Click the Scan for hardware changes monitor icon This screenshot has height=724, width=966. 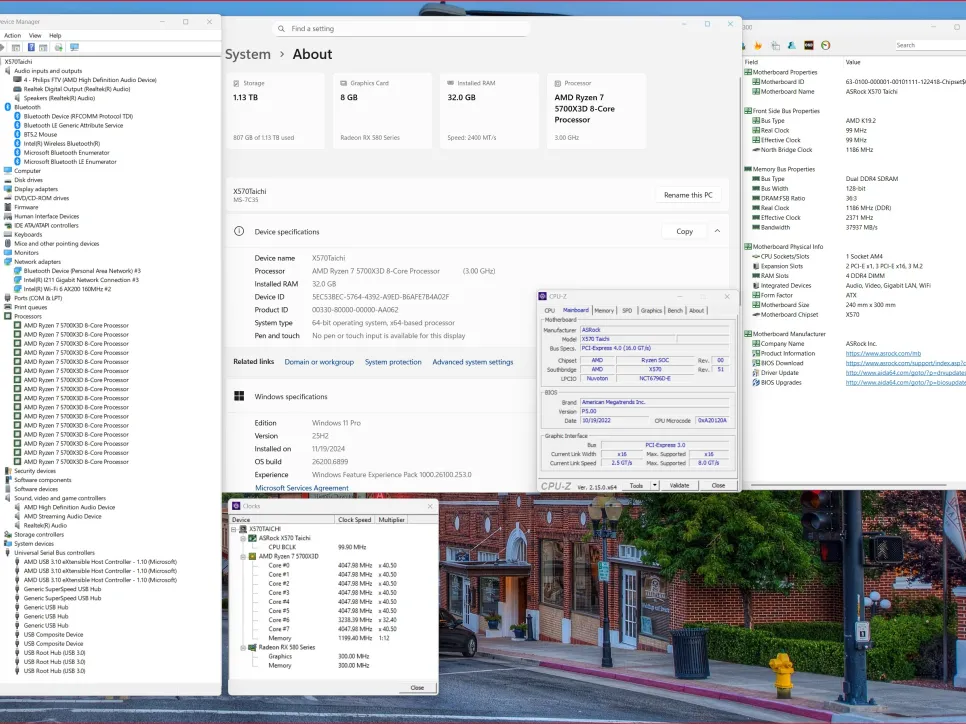pos(74,47)
